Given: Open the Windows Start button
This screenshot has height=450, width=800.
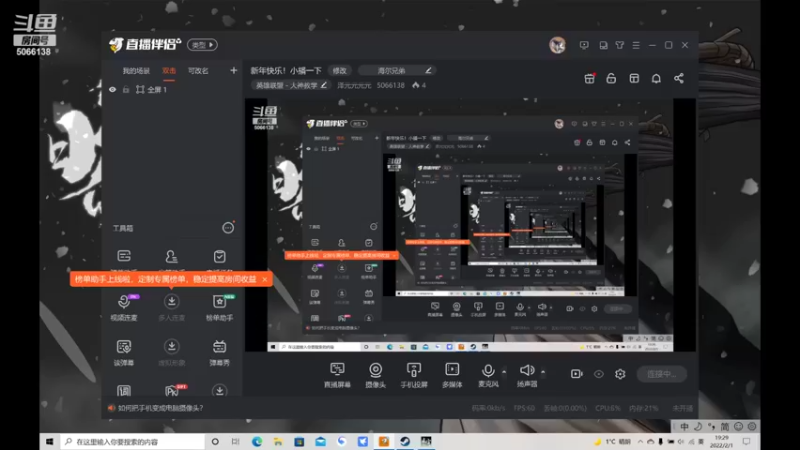Looking at the screenshot, I should point(49,441).
